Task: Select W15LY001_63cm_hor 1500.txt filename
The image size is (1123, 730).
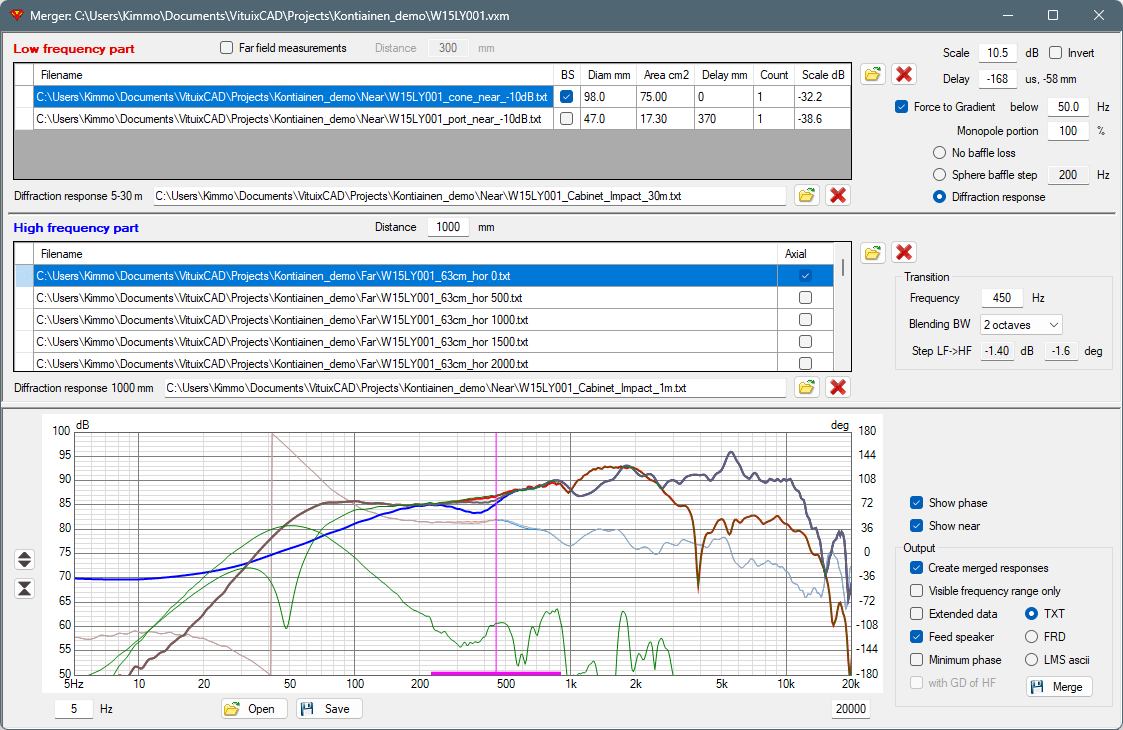Action: [282, 342]
